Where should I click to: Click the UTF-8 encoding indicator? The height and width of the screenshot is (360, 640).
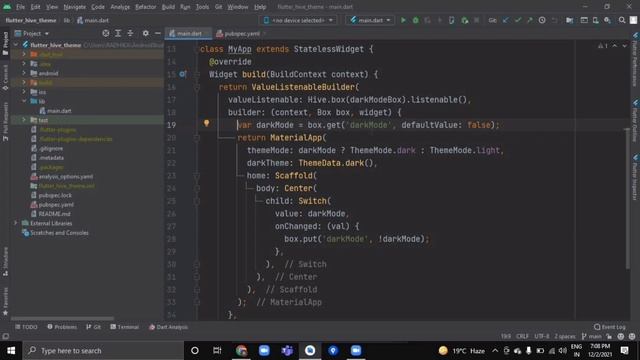point(542,336)
